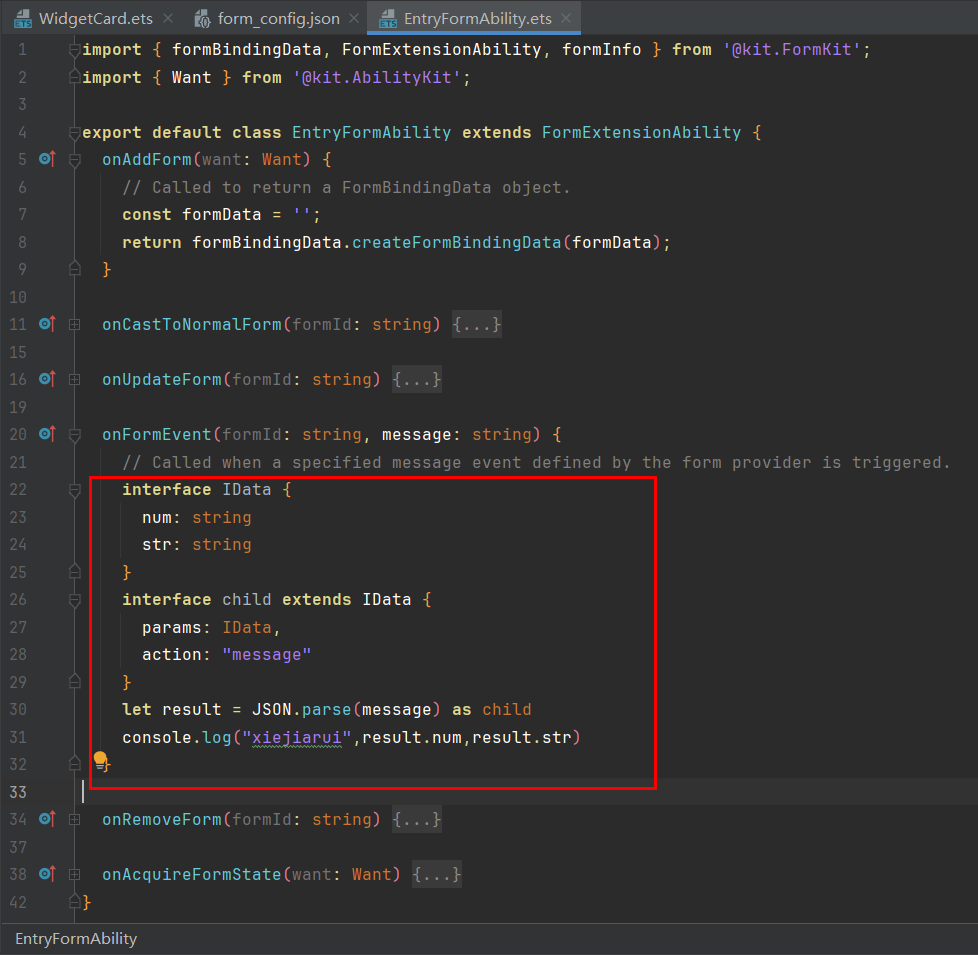
Task: Expand the {...} placeholder after onRemoveForm
Action: pyautogui.click(x=417, y=819)
